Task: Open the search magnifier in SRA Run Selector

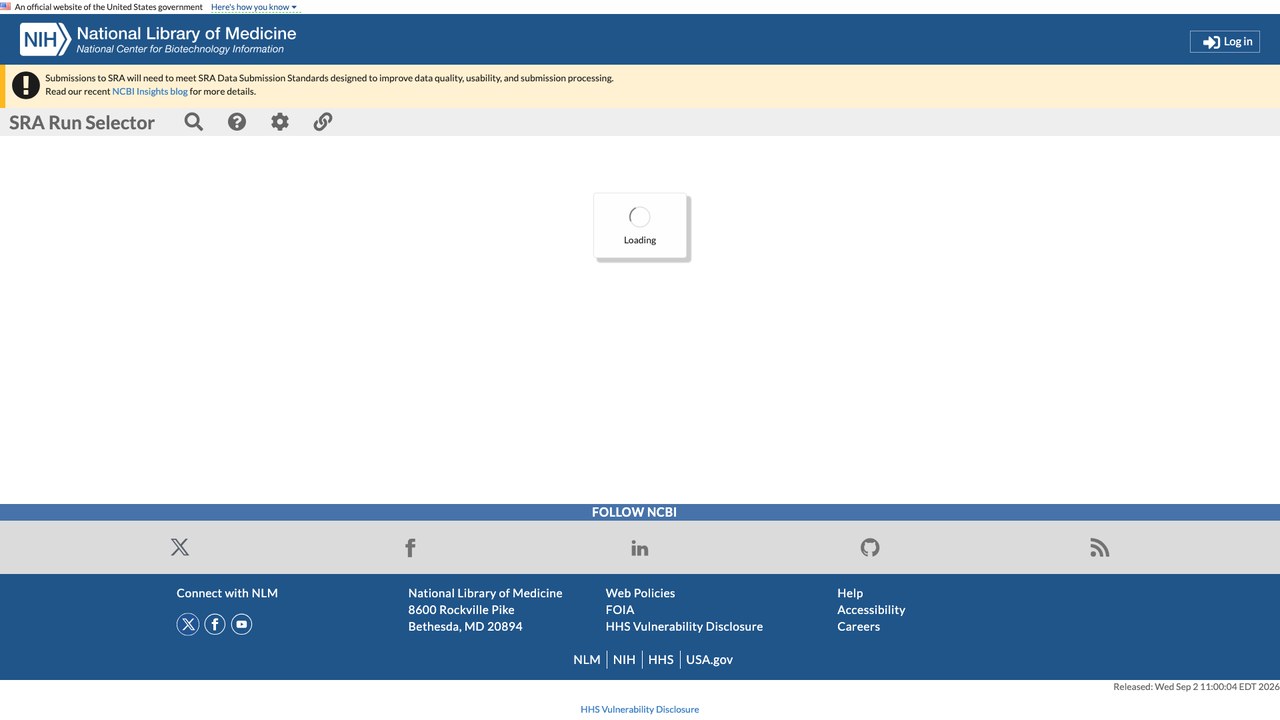Action: pos(194,122)
